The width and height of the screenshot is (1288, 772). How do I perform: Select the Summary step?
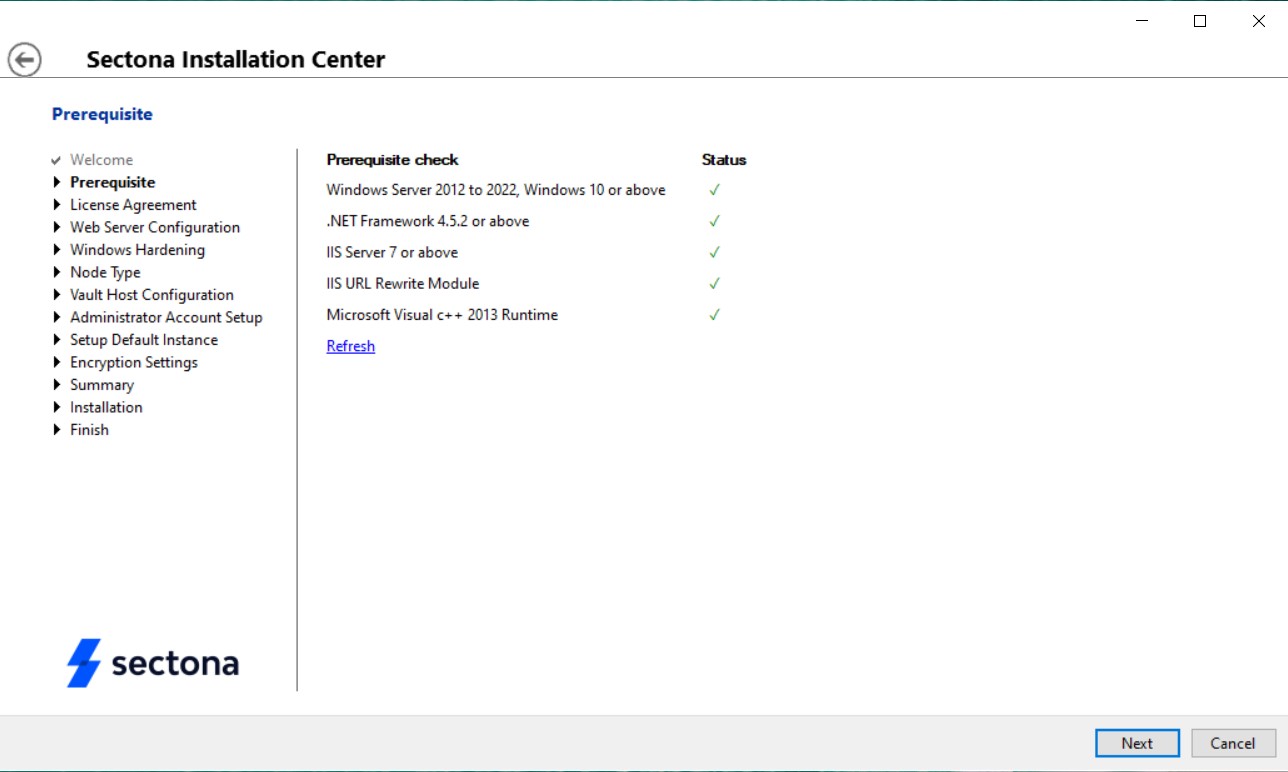(x=101, y=384)
